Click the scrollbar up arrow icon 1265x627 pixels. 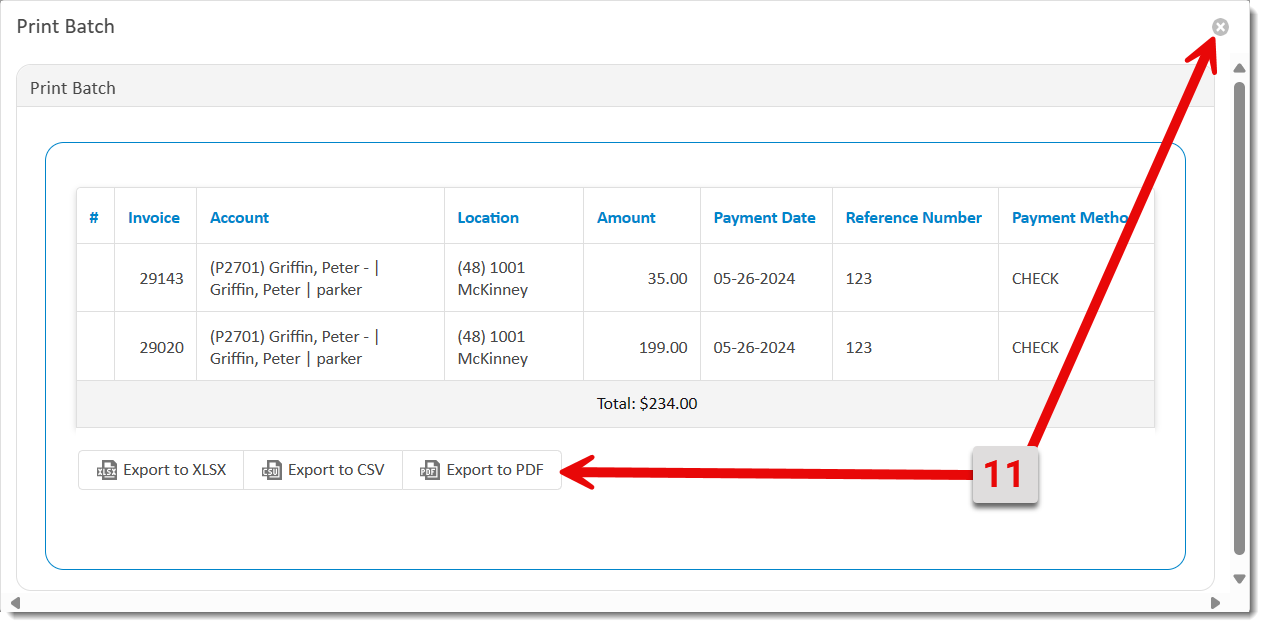(x=1240, y=68)
